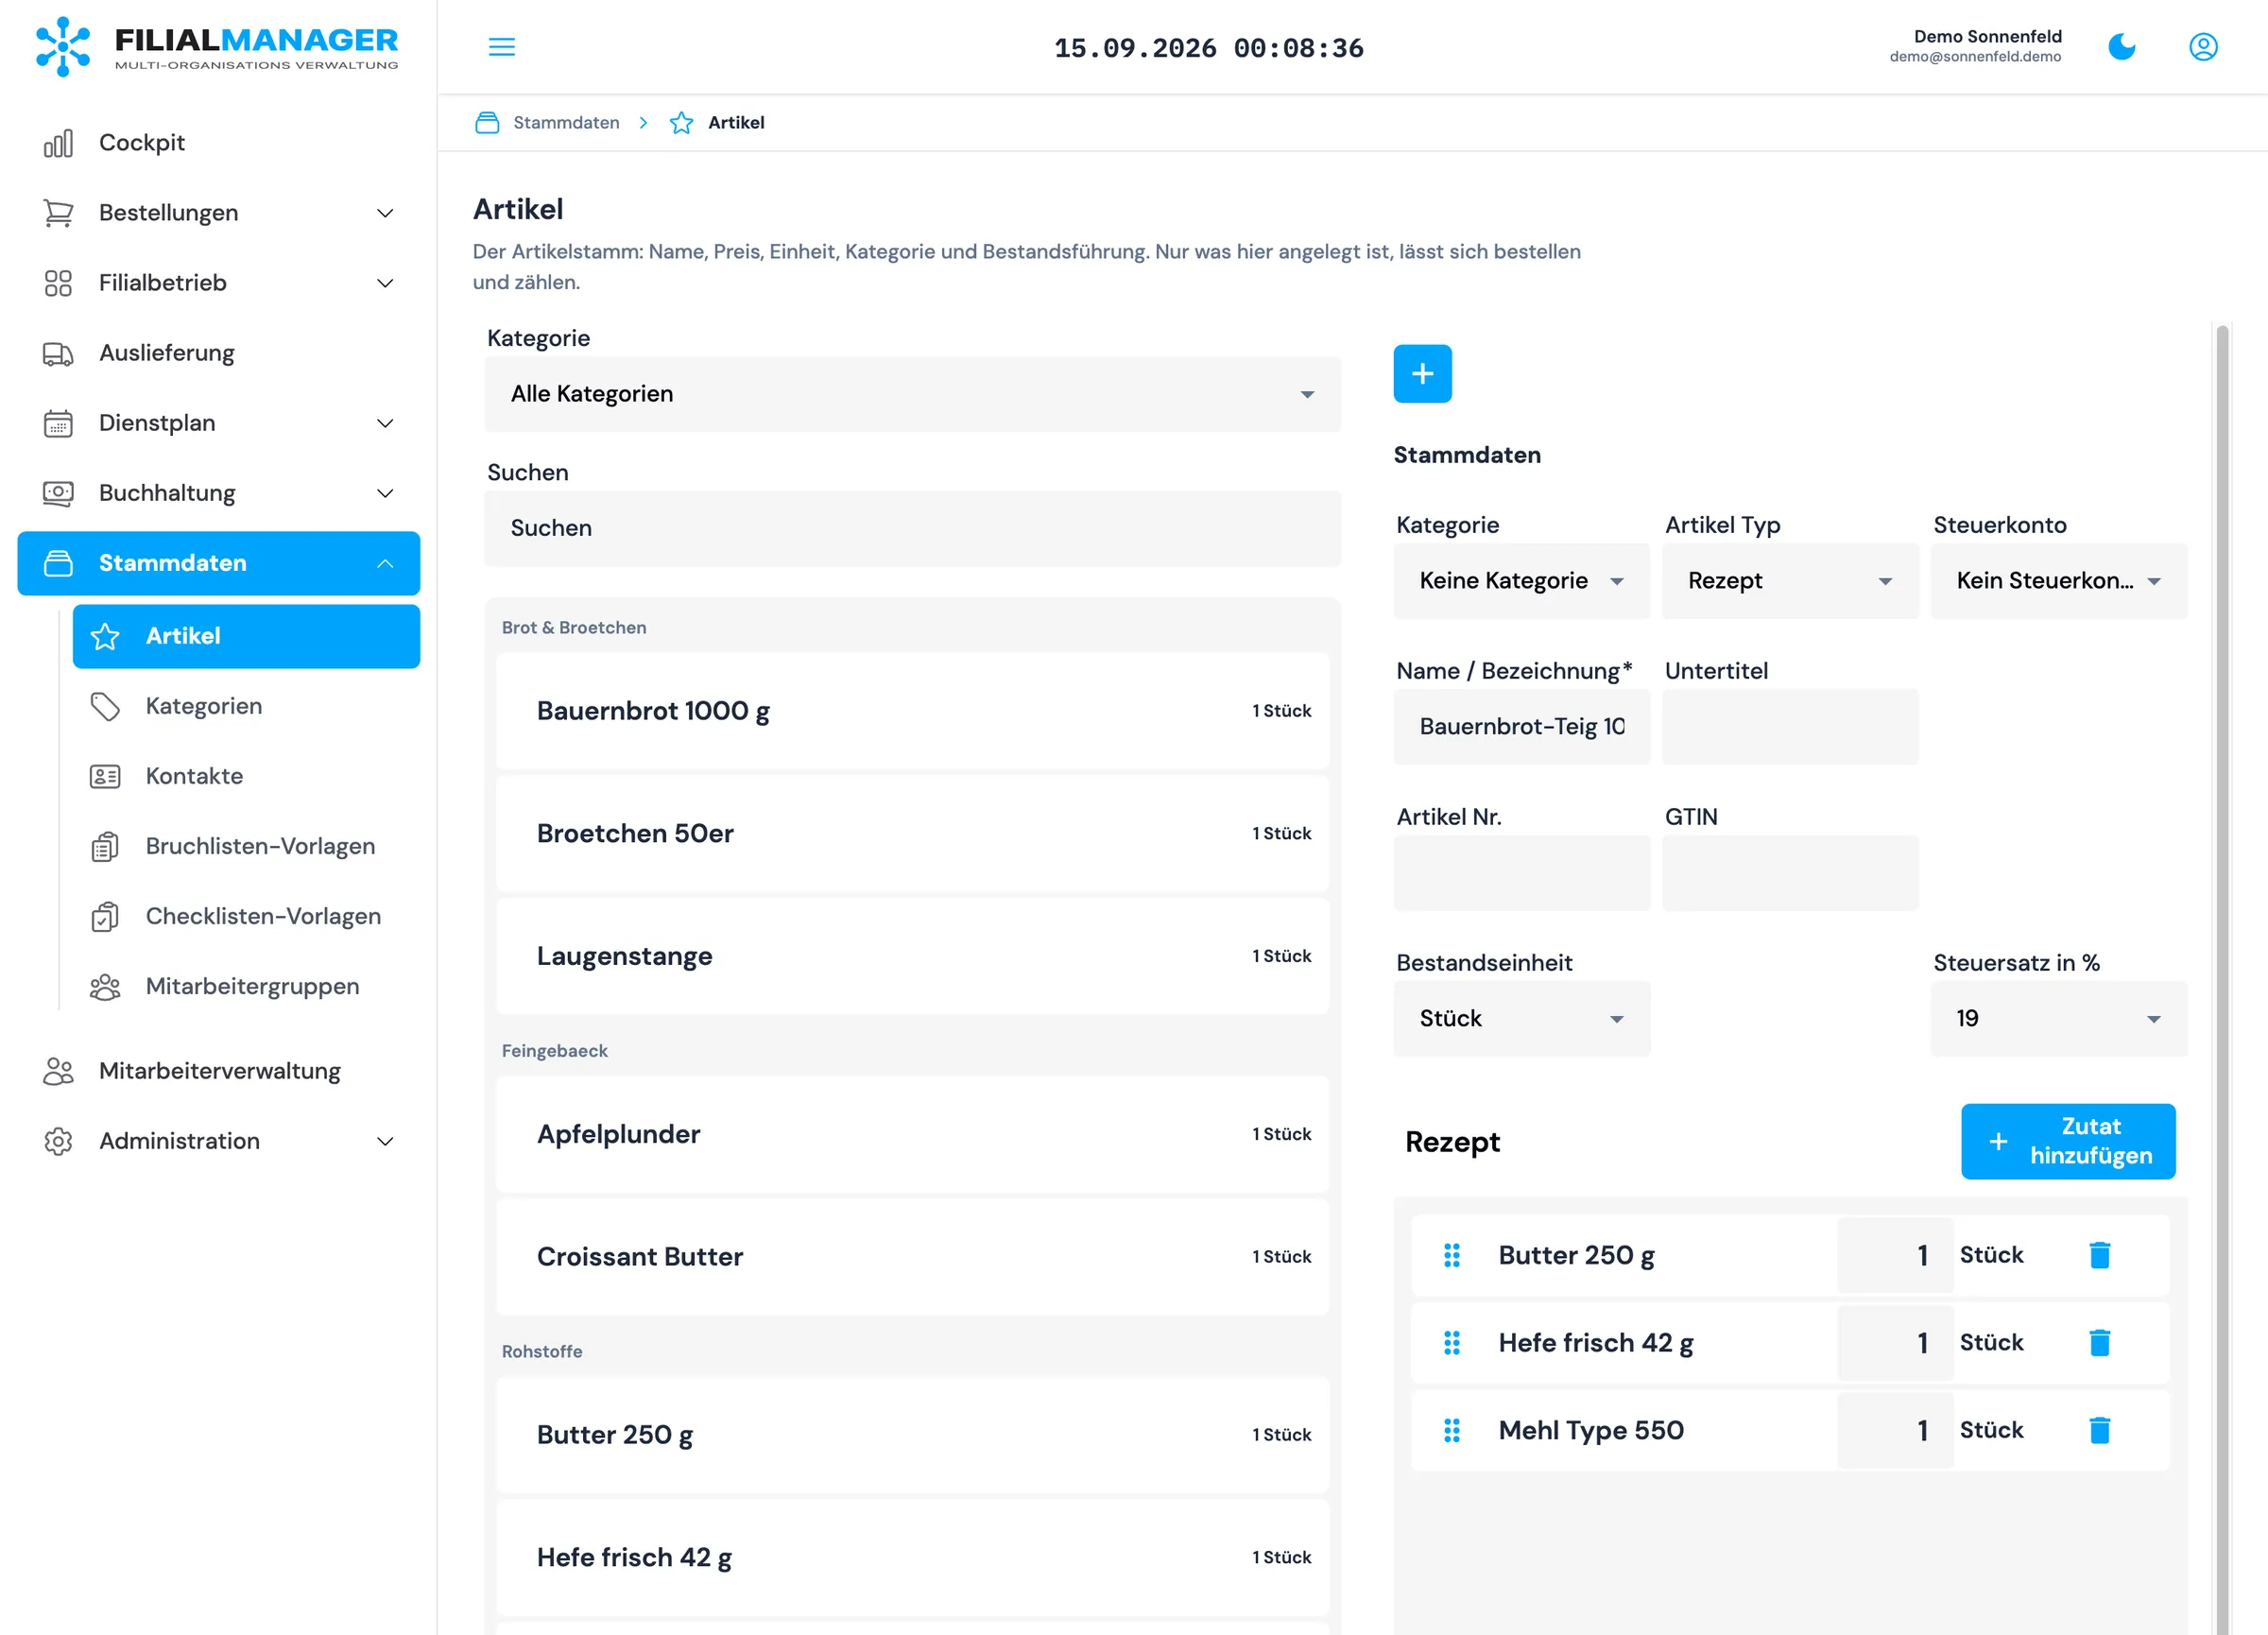Expand the Administration submenu chevron

385,1141
